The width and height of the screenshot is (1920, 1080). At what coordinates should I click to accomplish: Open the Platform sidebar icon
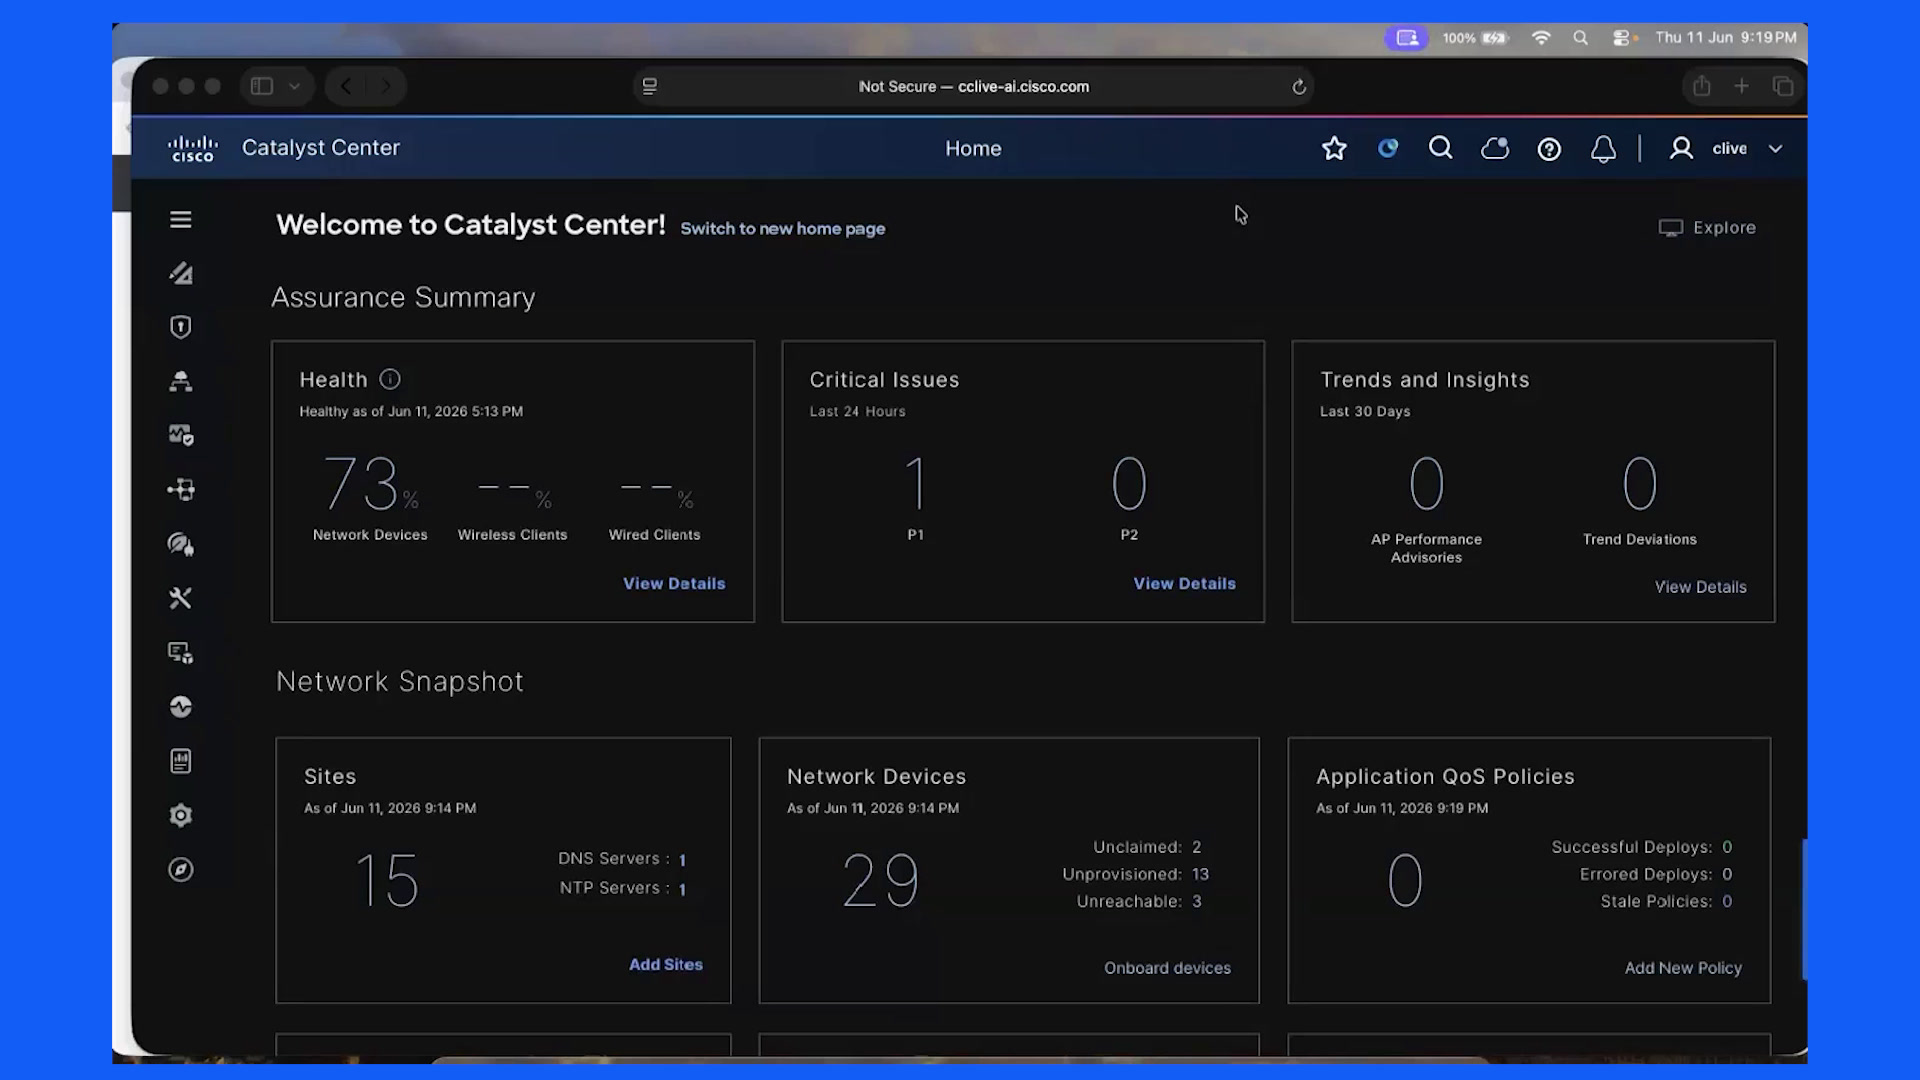click(x=180, y=652)
